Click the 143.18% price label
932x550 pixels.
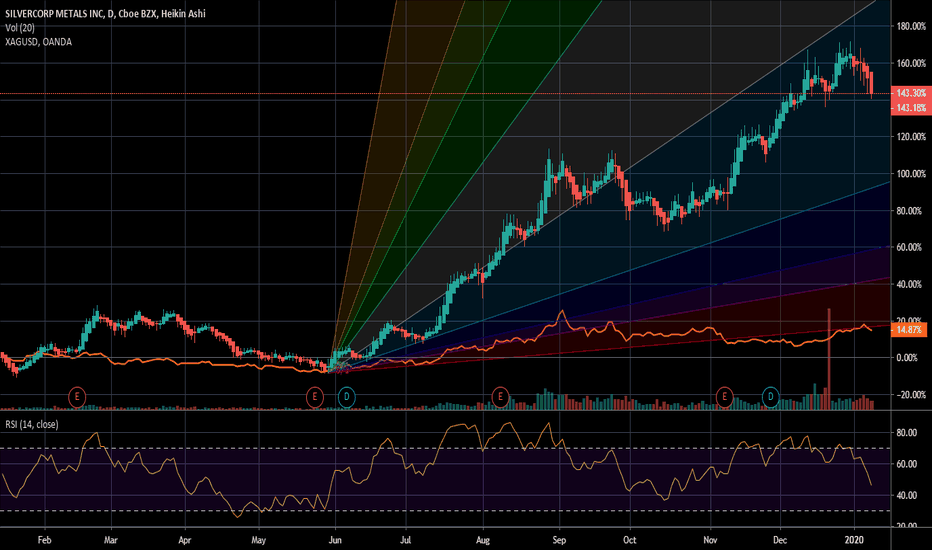coord(911,108)
